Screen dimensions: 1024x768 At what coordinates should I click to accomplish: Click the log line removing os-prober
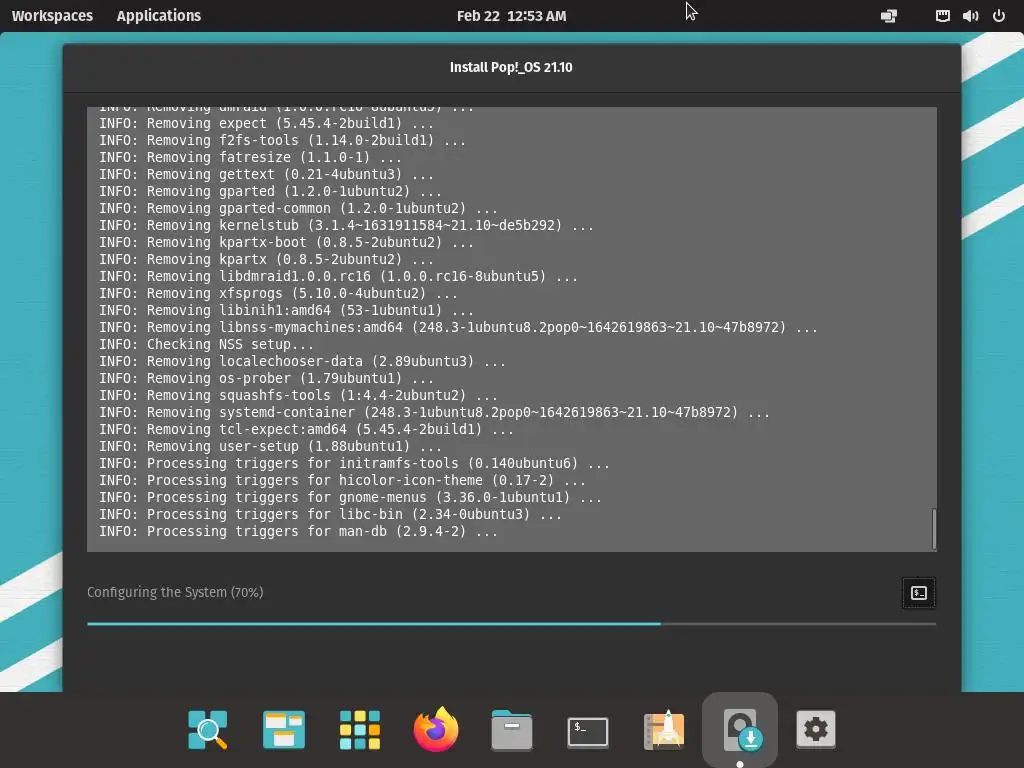pyautogui.click(x=266, y=378)
